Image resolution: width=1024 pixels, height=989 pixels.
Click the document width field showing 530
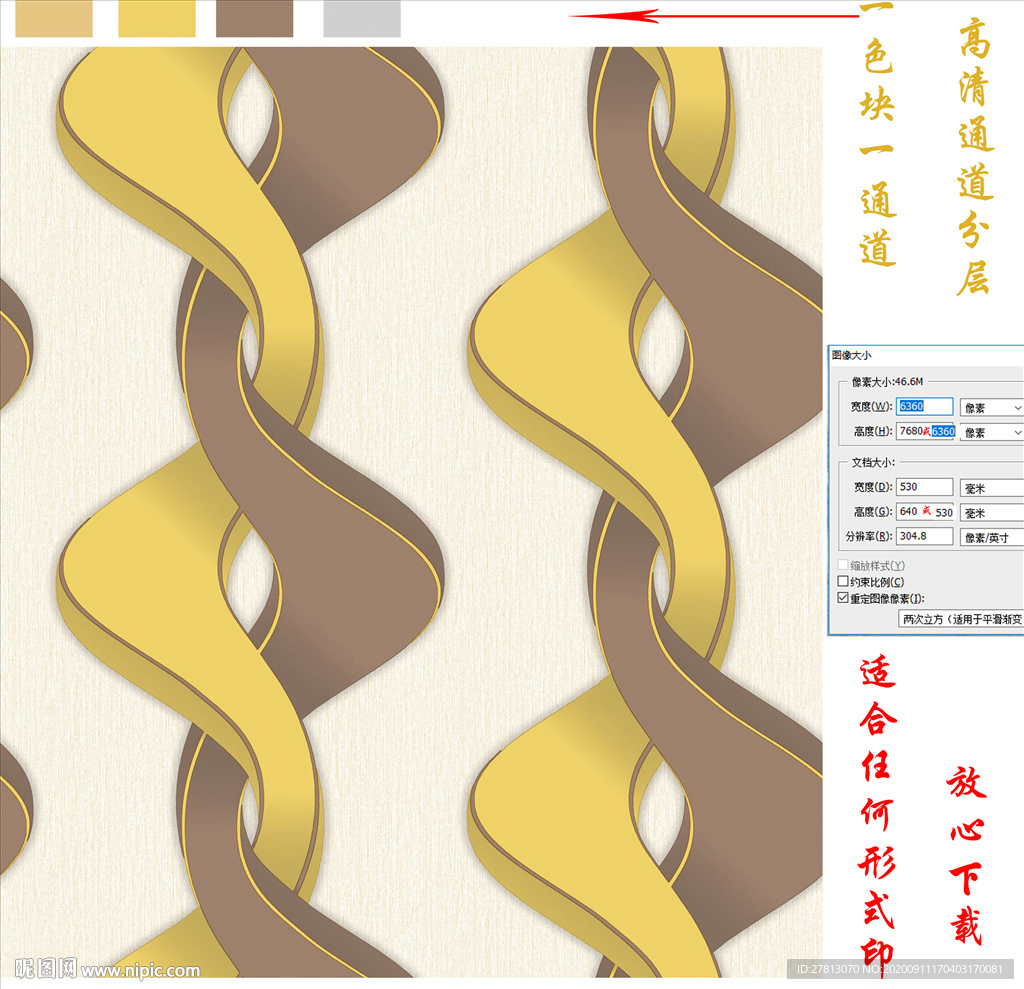coord(924,487)
